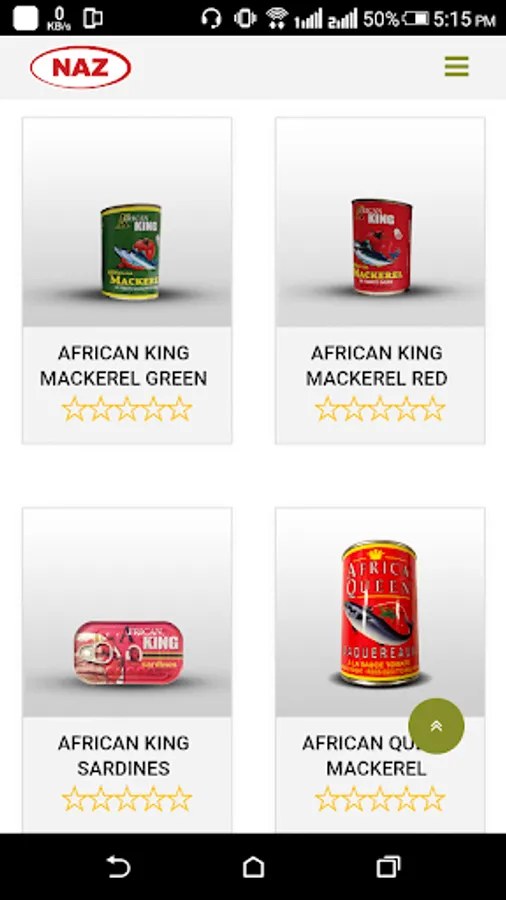
Task: Rate African Queen Mackerel four stars
Action: coord(406,799)
